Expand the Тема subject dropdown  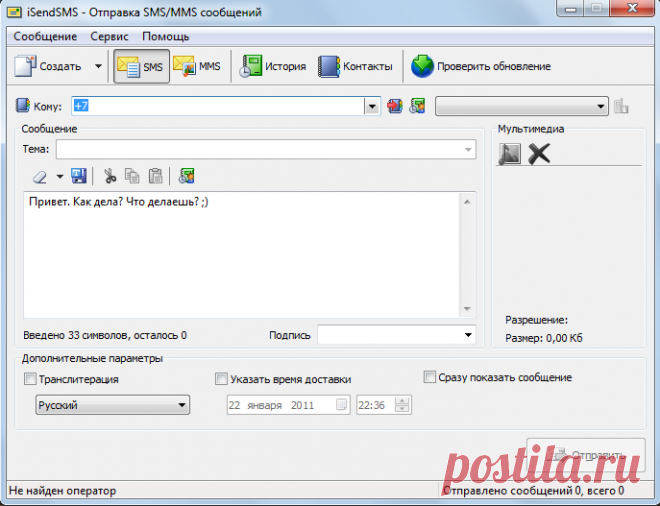pos(468,149)
